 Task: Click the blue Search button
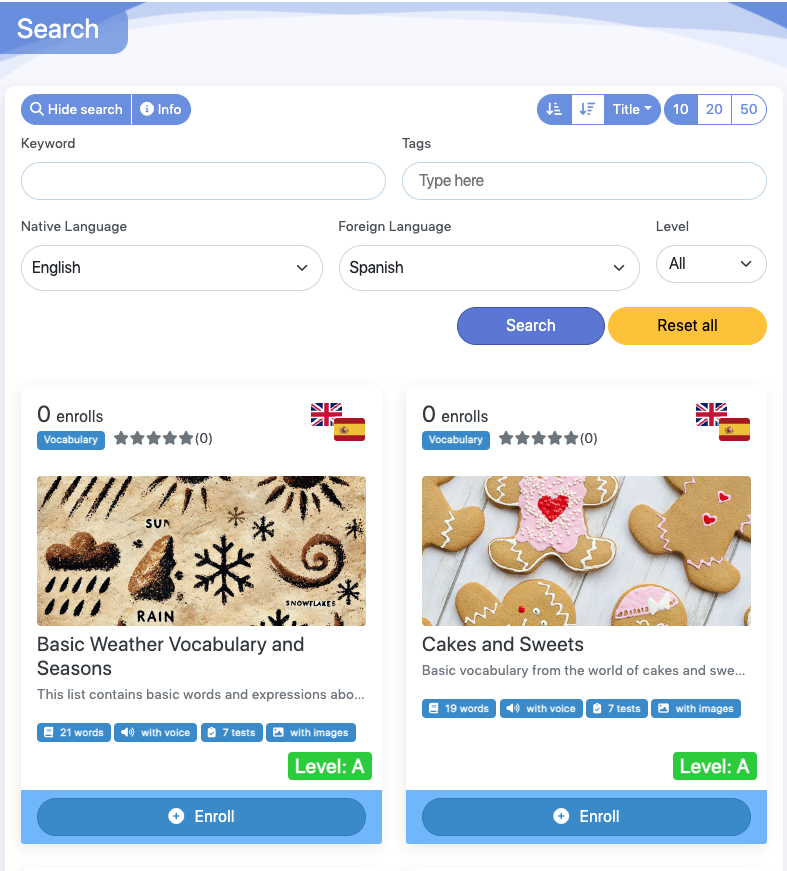530,326
